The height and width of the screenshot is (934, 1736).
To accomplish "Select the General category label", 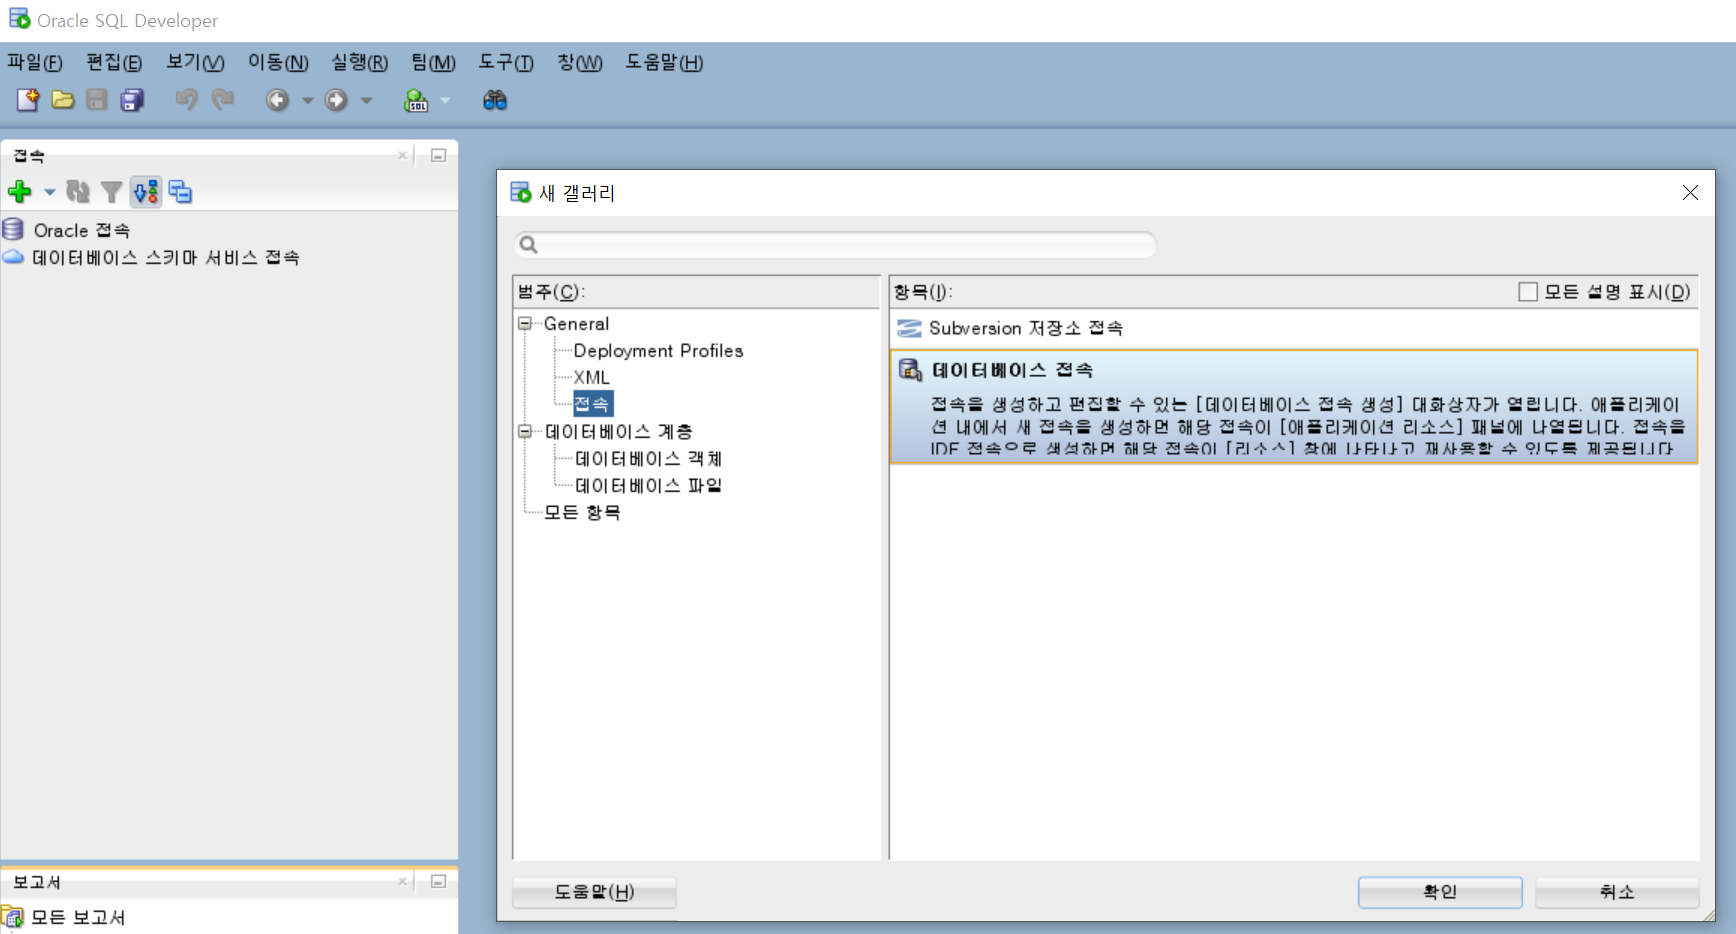I will [x=576, y=324].
